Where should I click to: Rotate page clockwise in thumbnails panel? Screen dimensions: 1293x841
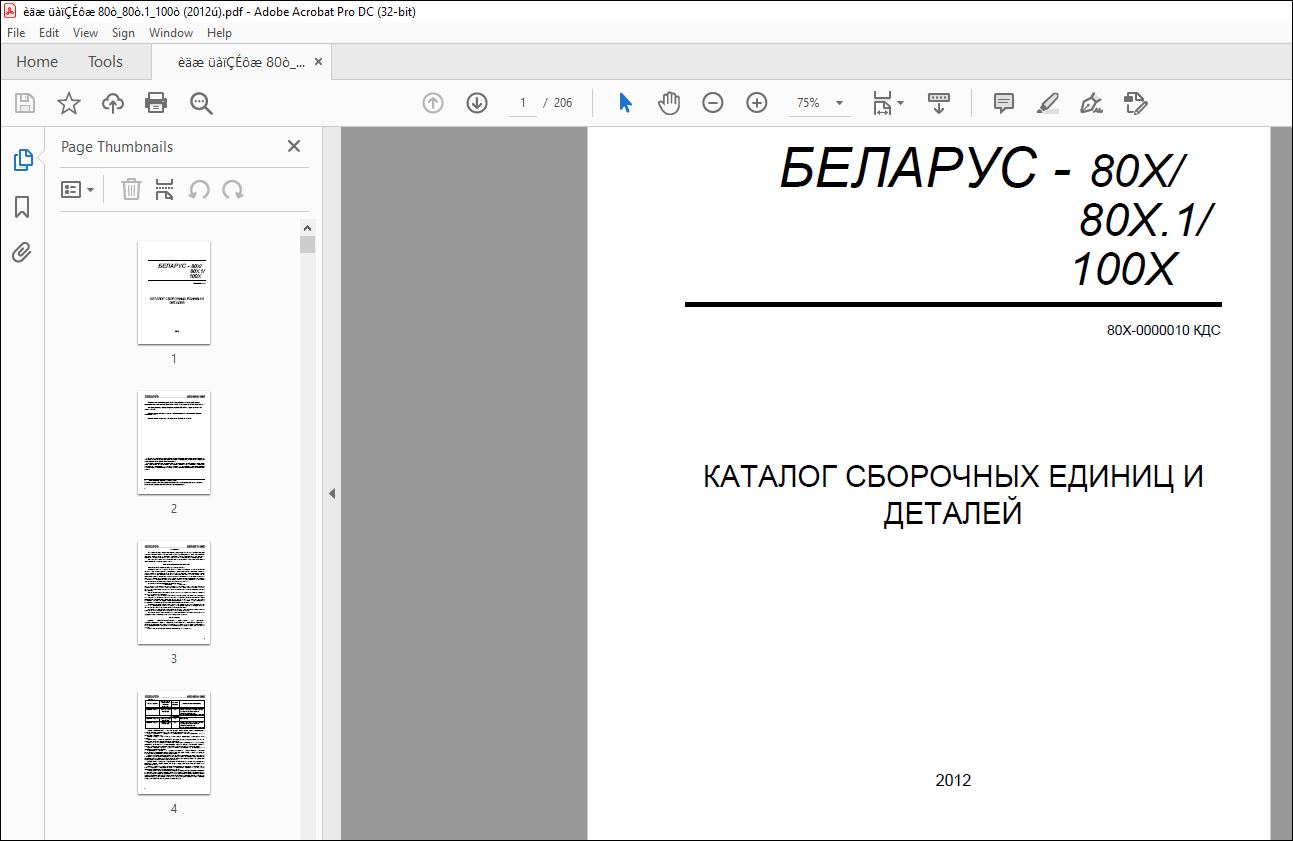click(x=233, y=189)
